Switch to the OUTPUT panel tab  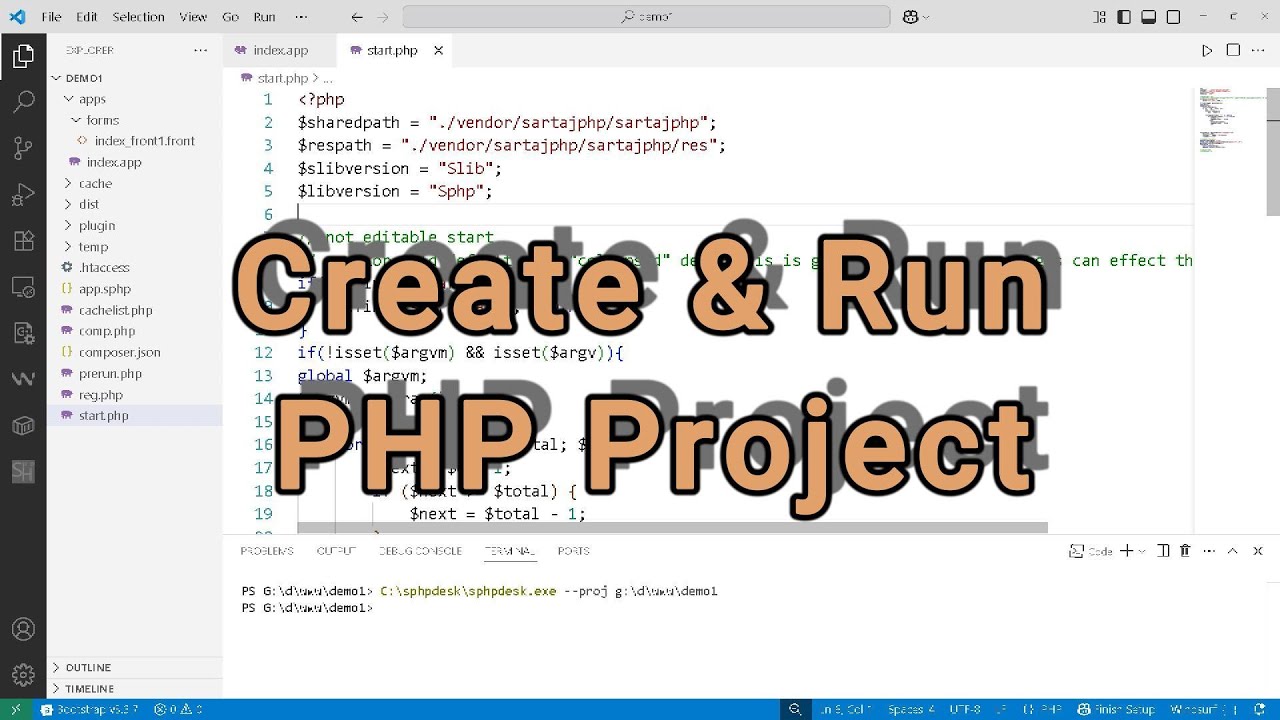click(336, 551)
